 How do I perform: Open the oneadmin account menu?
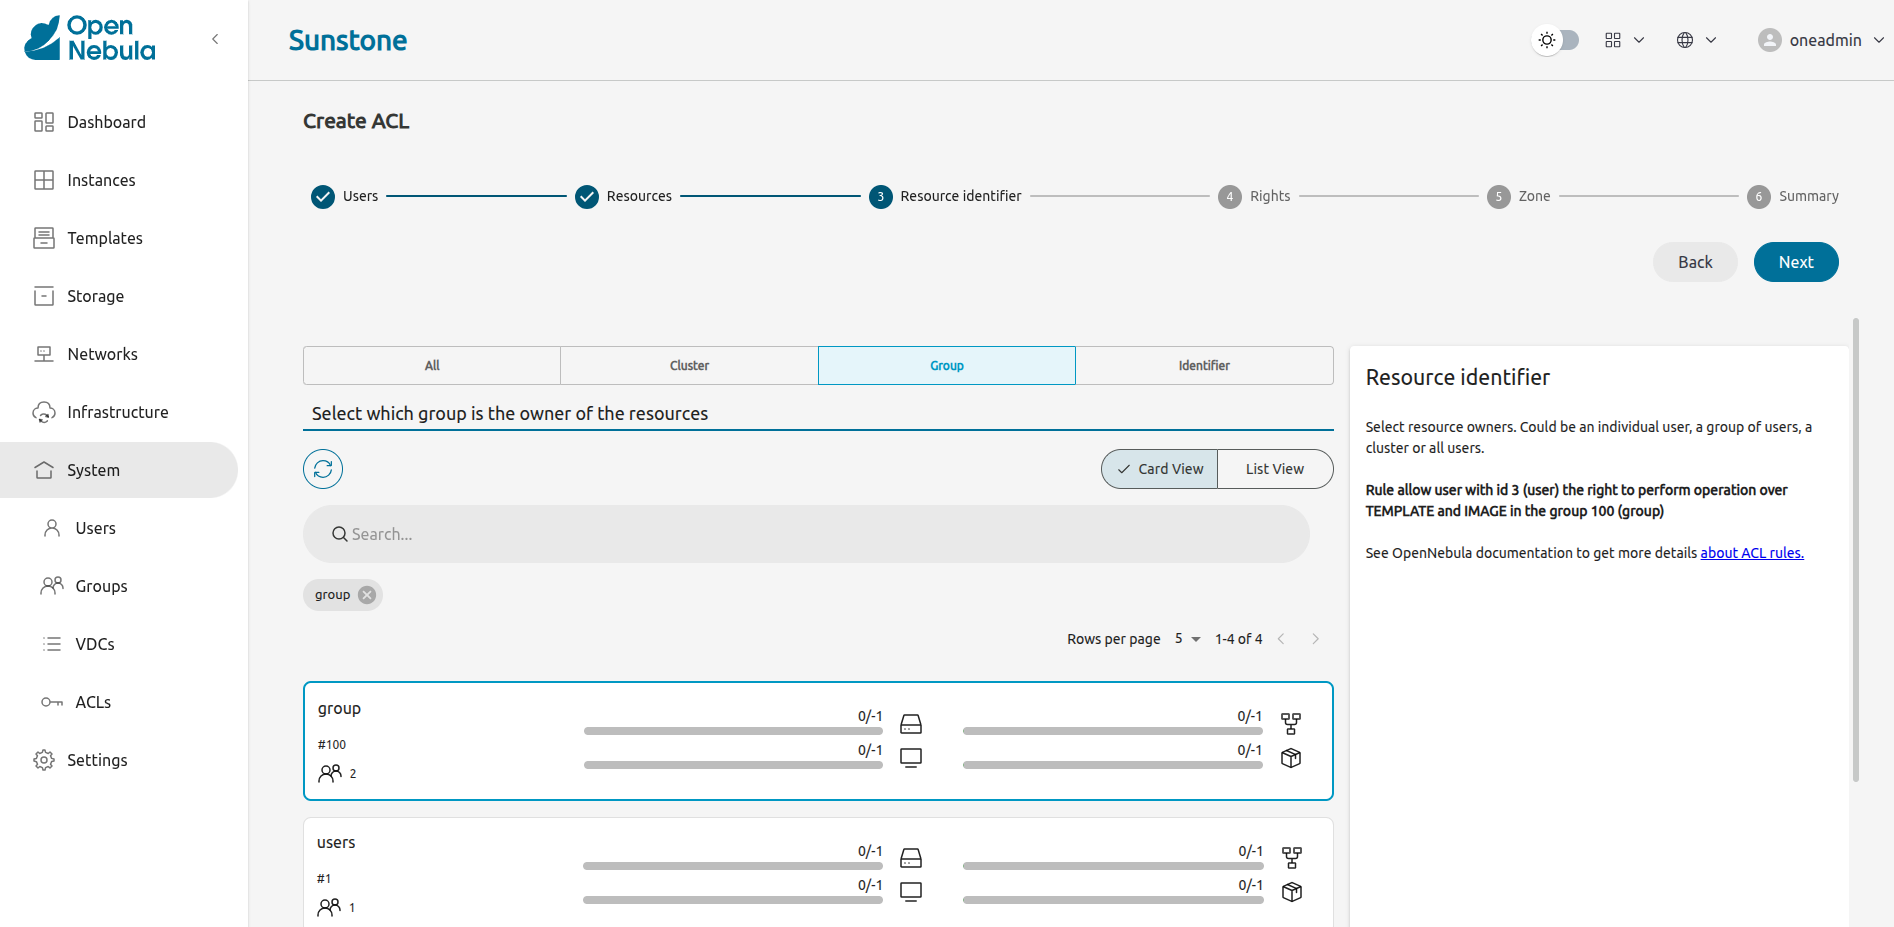(x=1820, y=40)
